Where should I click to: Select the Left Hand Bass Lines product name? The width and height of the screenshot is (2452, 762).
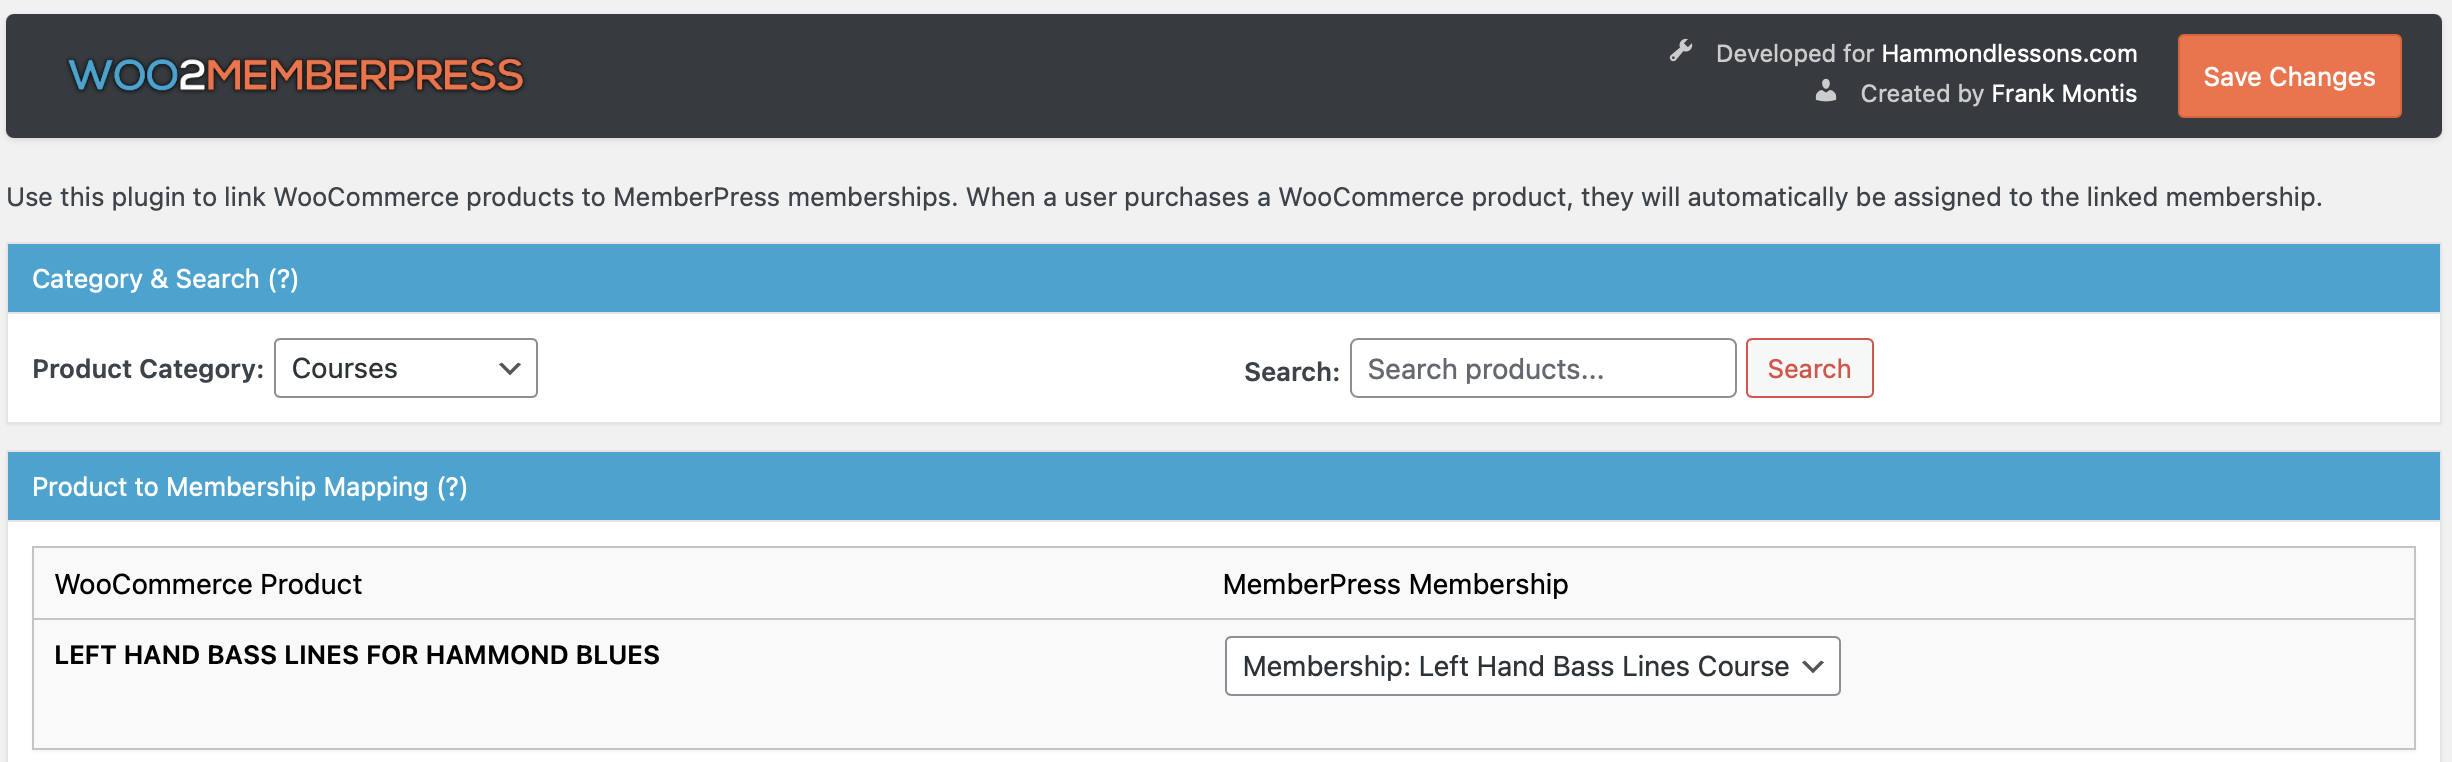coord(357,655)
